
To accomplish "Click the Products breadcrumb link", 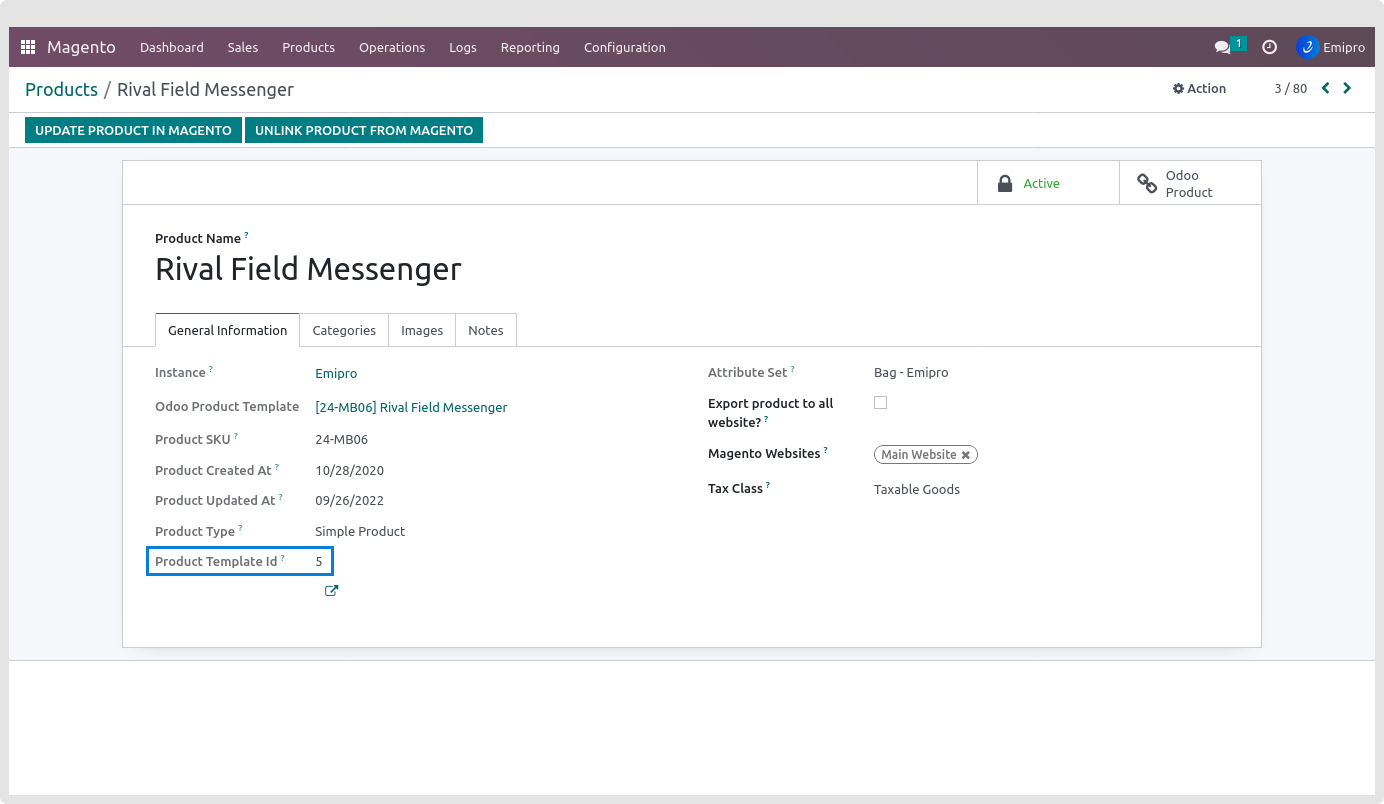I will pyautogui.click(x=61, y=89).
